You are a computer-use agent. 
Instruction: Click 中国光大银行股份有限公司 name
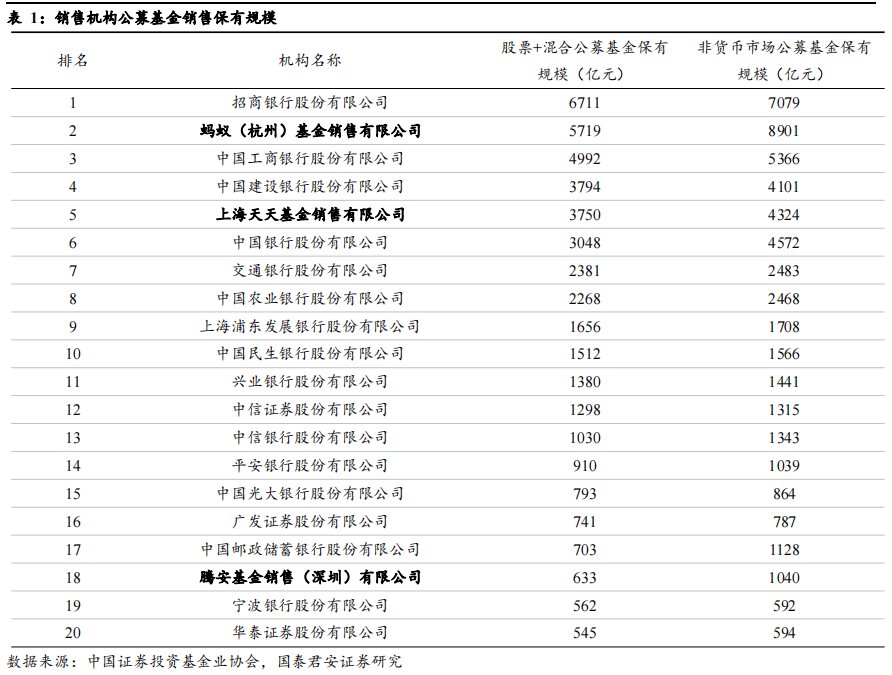310,493
